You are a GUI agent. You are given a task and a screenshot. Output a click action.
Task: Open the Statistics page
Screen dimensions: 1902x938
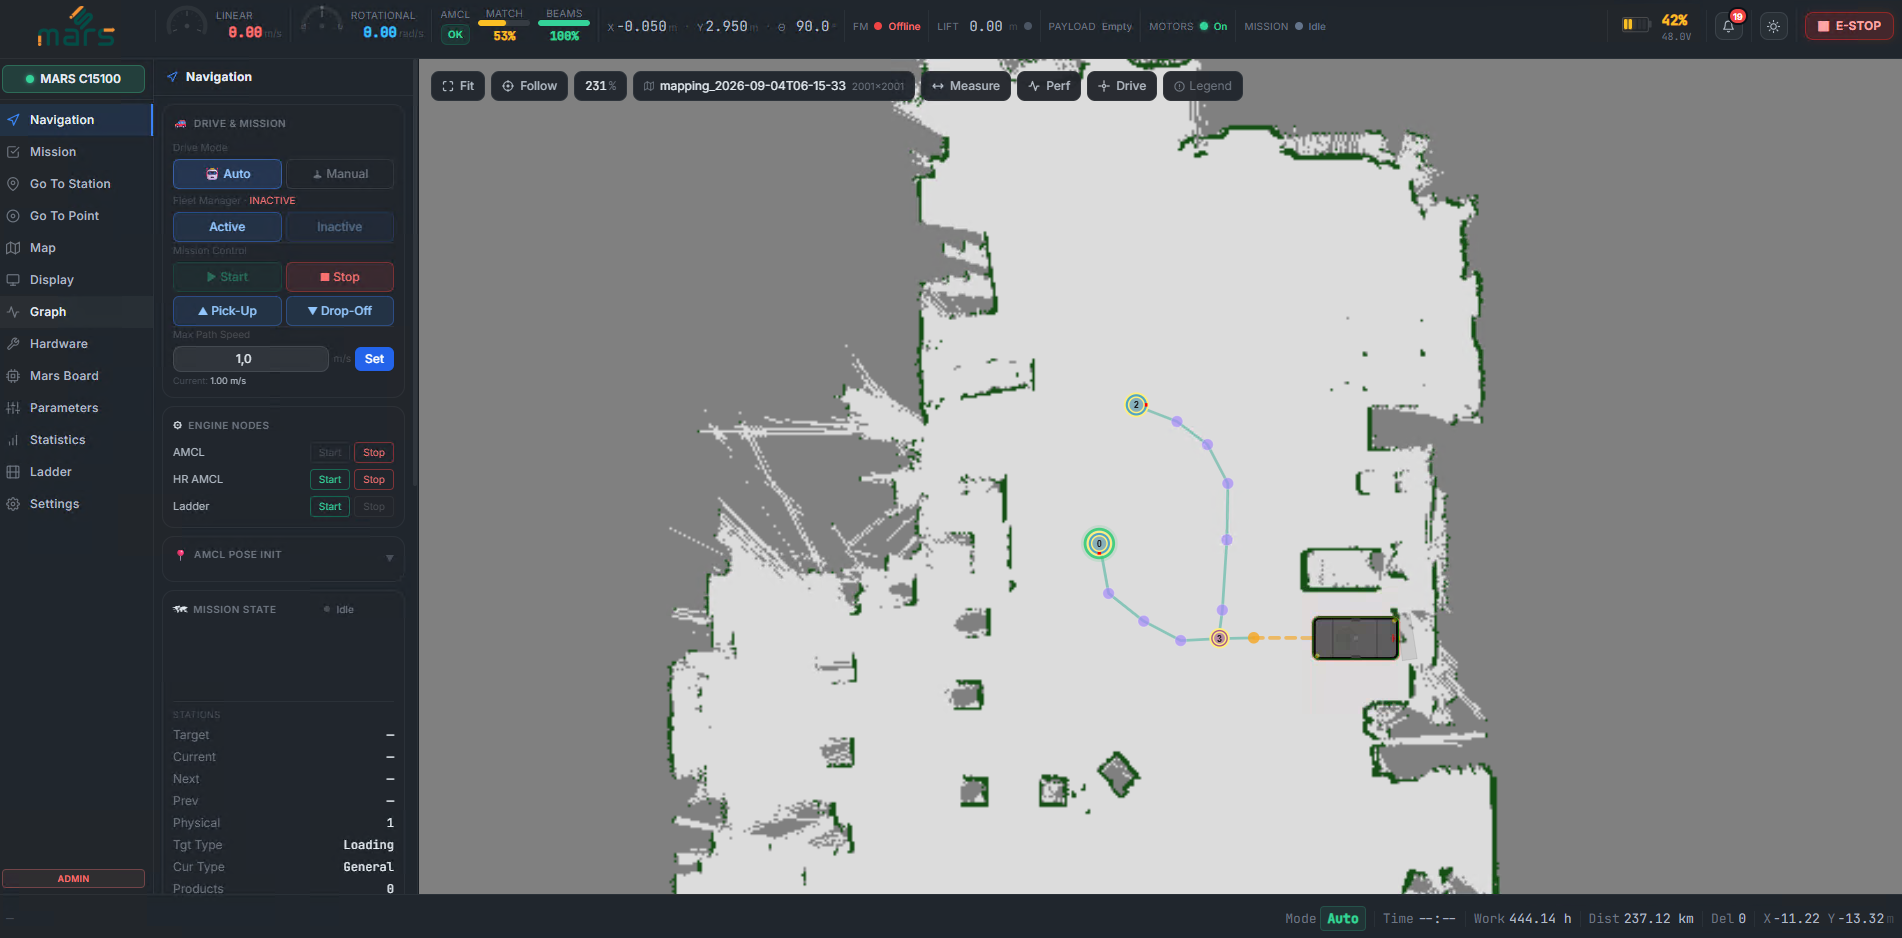tap(76, 440)
